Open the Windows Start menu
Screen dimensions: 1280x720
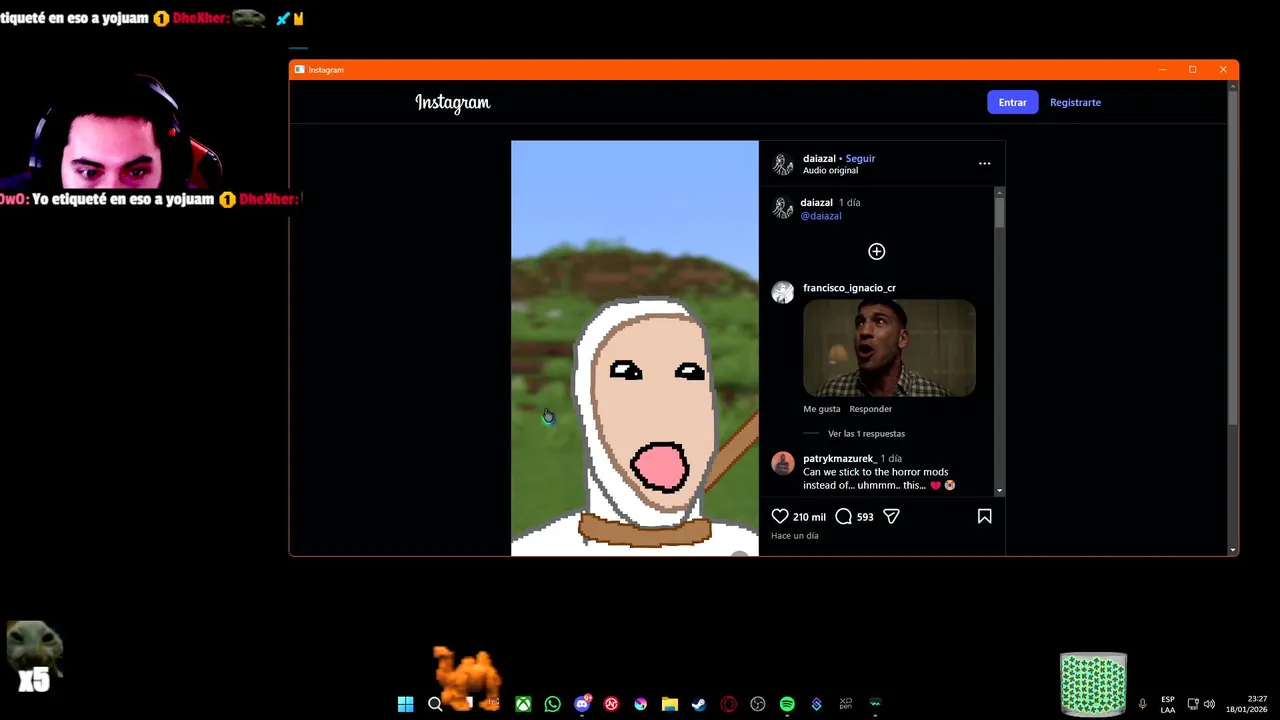(405, 704)
